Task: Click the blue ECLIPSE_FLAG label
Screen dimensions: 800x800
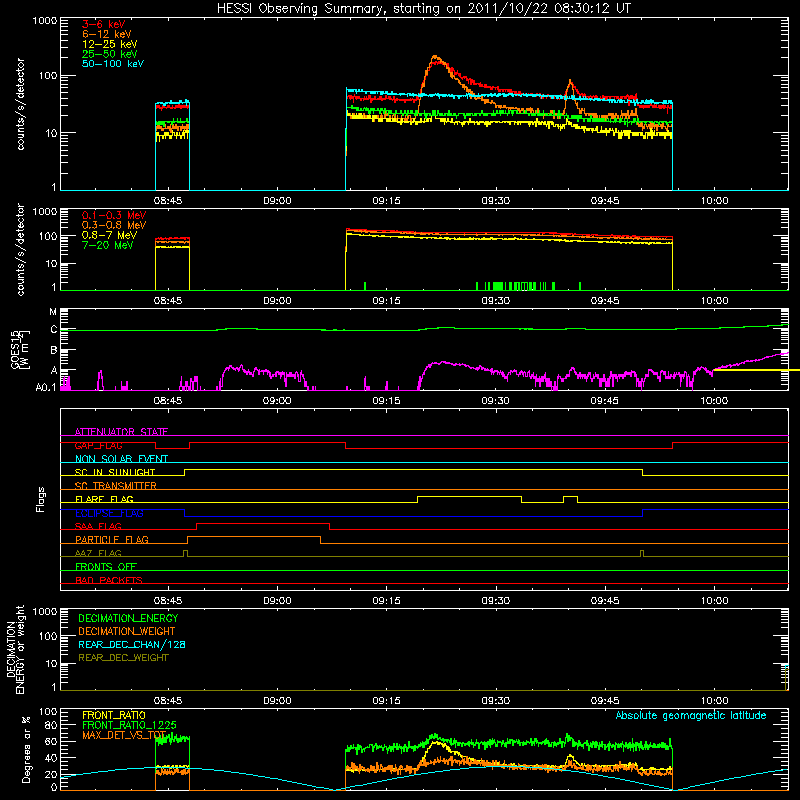Action: [109, 513]
